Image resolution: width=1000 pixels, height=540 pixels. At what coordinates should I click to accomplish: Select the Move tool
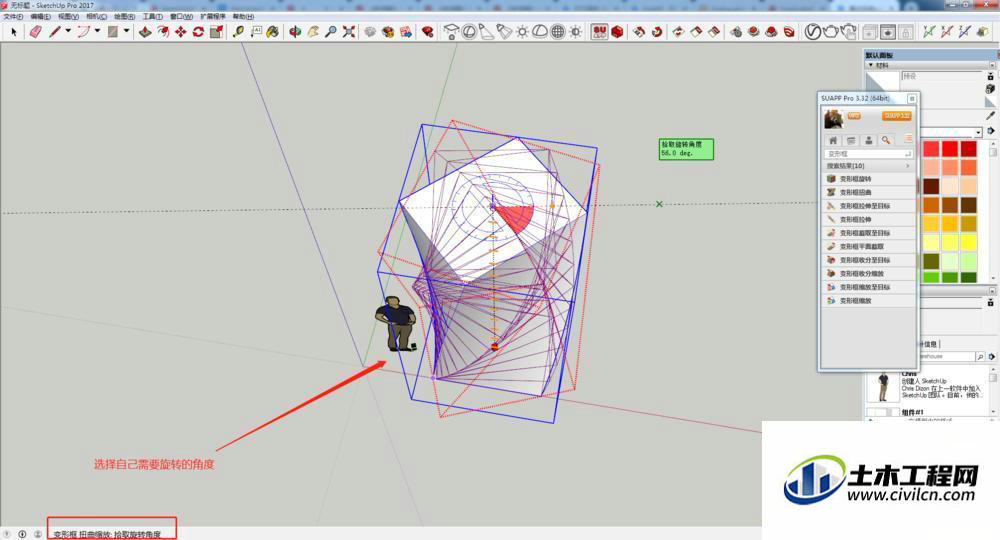point(181,32)
